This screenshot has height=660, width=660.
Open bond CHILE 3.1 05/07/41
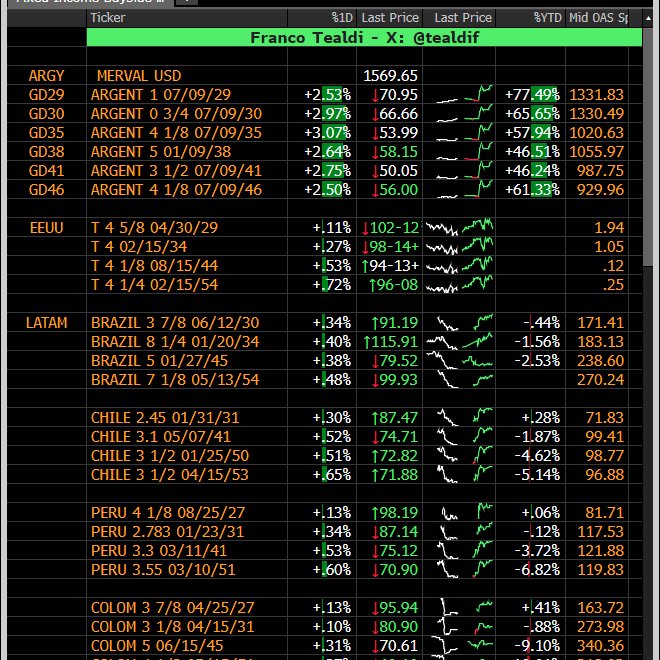160,436
